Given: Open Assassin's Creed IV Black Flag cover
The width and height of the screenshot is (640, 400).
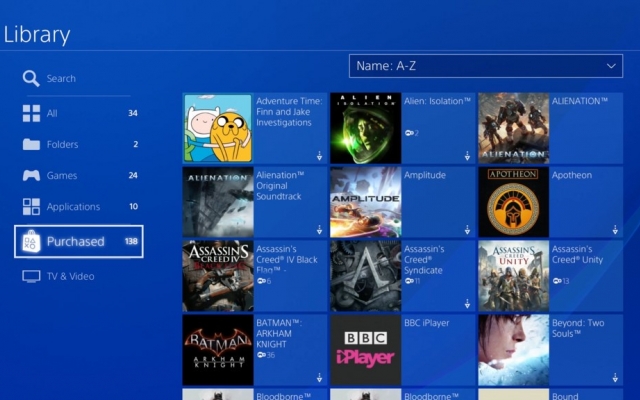Looking at the screenshot, I should [218, 276].
